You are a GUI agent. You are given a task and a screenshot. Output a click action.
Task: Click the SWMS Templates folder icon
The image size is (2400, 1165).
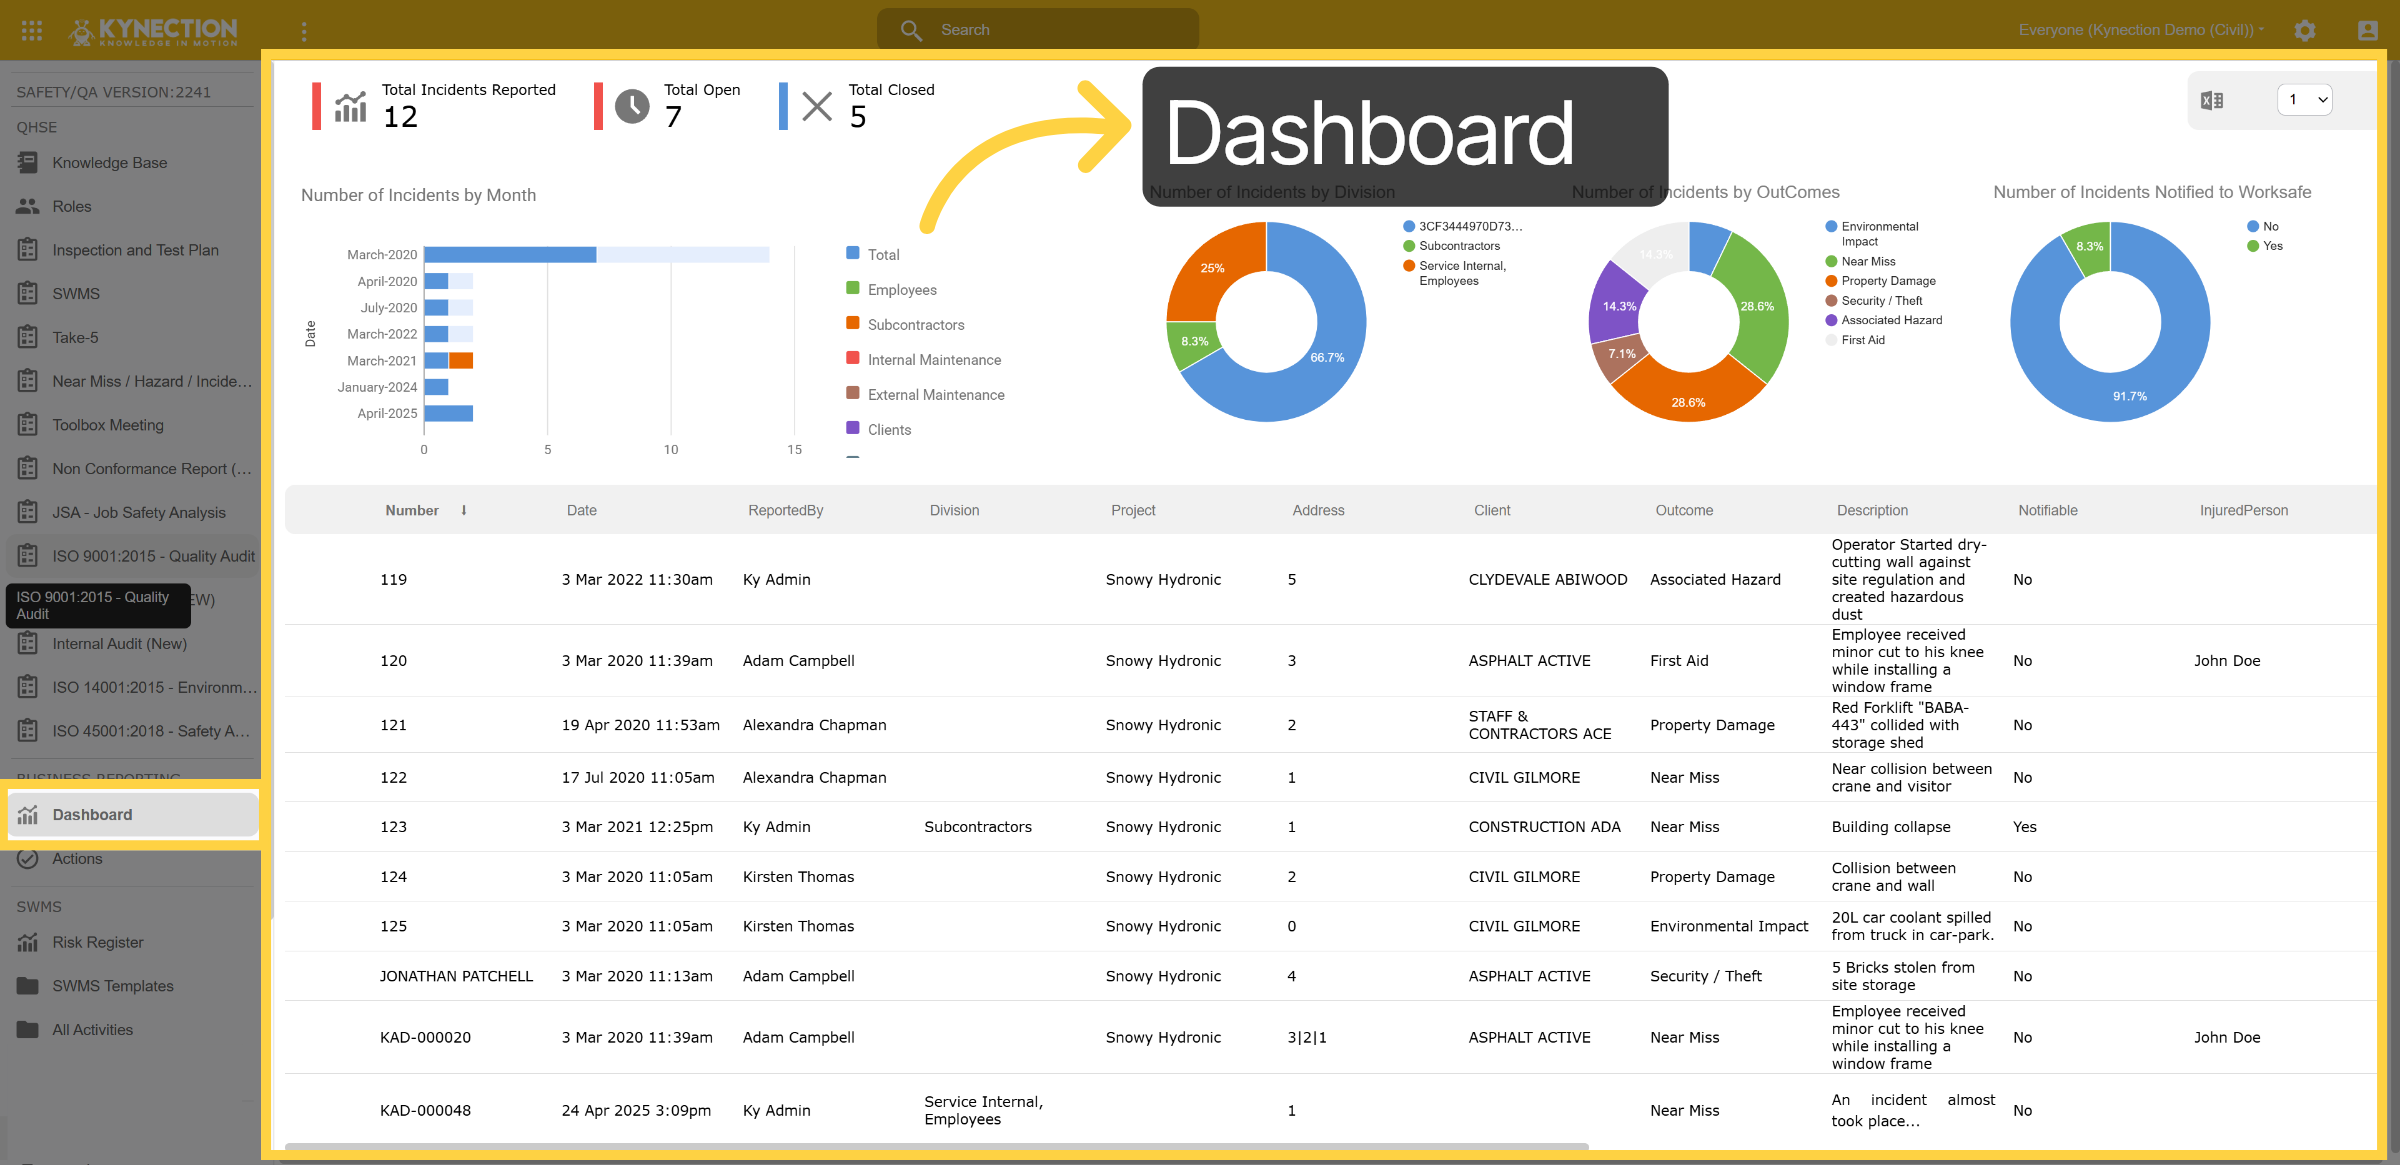28,986
